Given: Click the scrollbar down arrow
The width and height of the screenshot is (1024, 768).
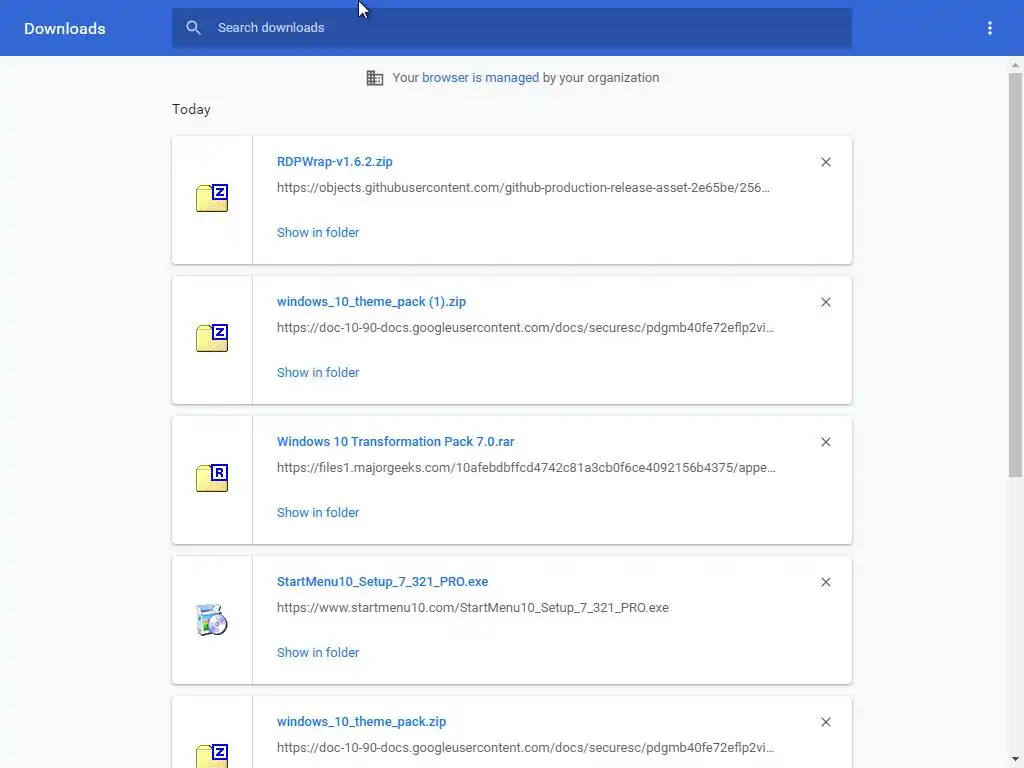Looking at the screenshot, I should pos(1015,760).
